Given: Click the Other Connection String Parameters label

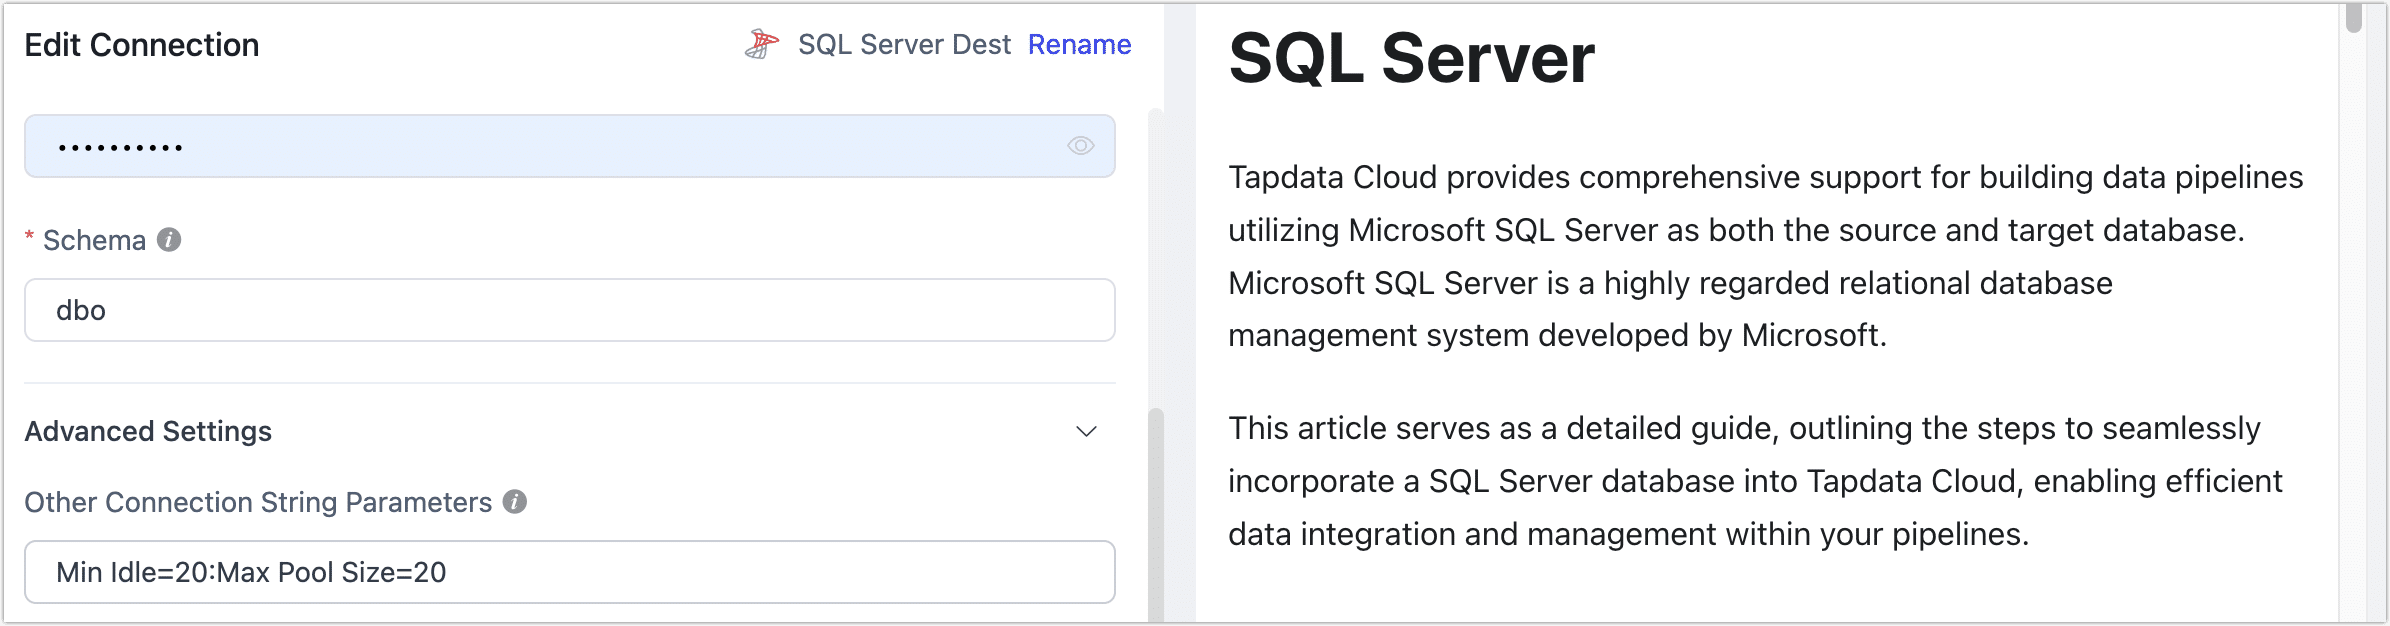Looking at the screenshot, I should coord(258,502).
